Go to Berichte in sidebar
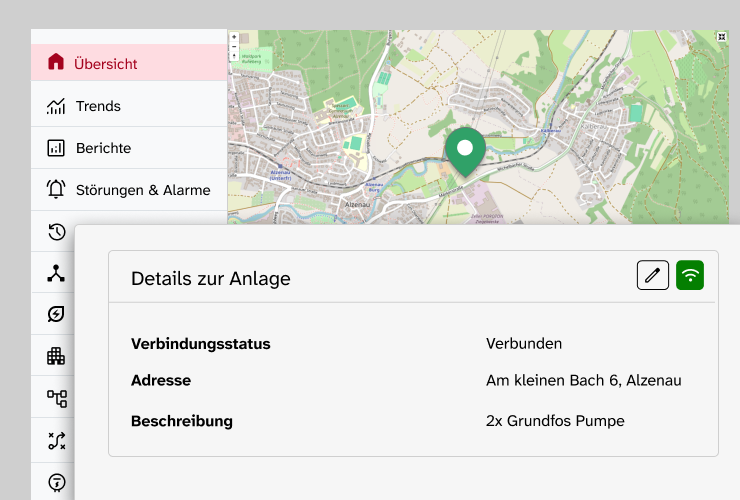The image size is (740, 500). click(129, 148)
